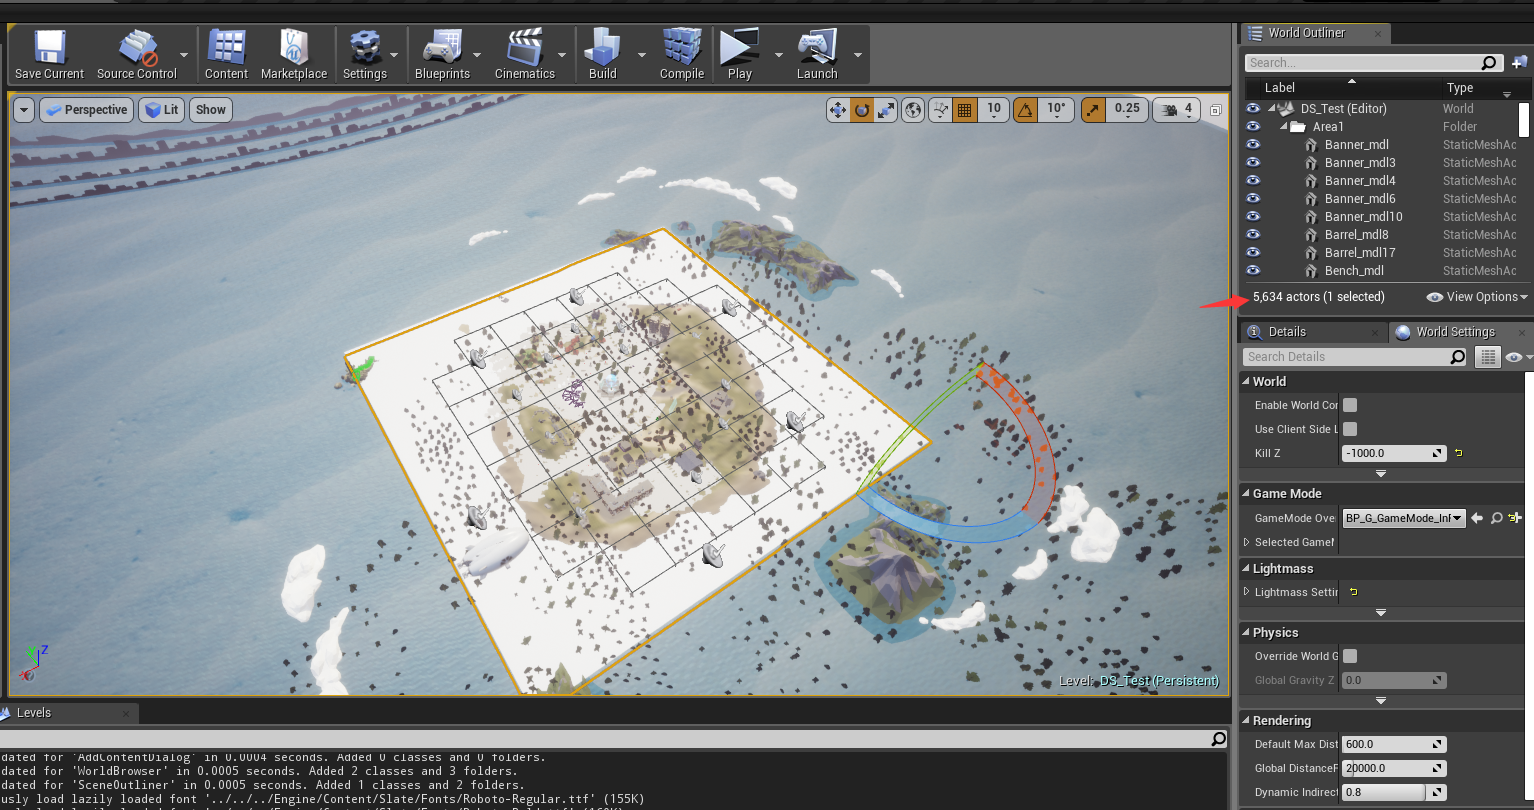1534x810 pixels.
Task: Click the outliner search magnifier icon
Action: coord(1490,63)
